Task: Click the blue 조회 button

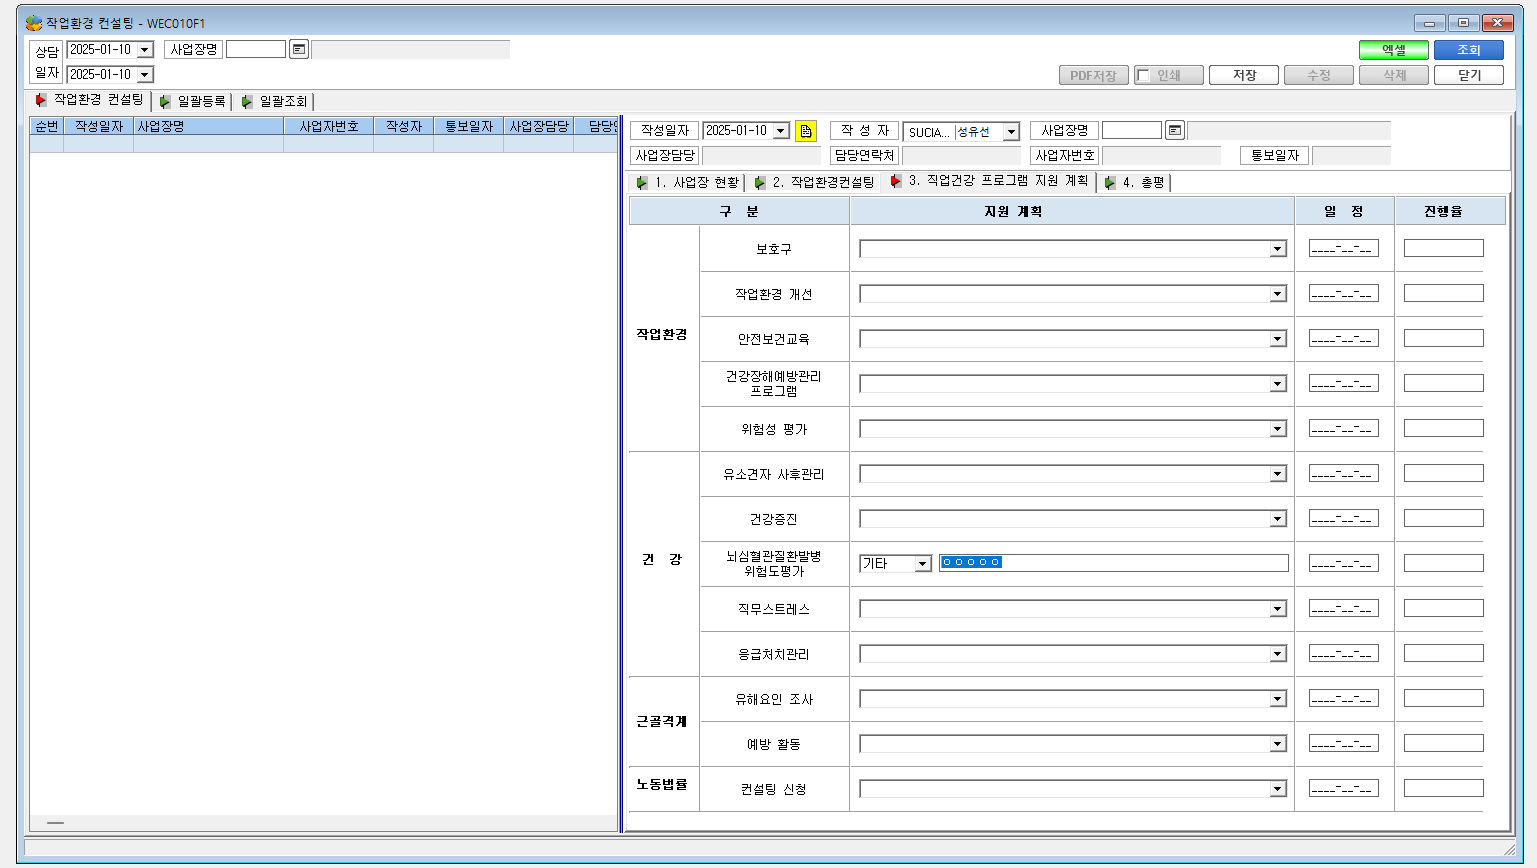Action: 1468,50
